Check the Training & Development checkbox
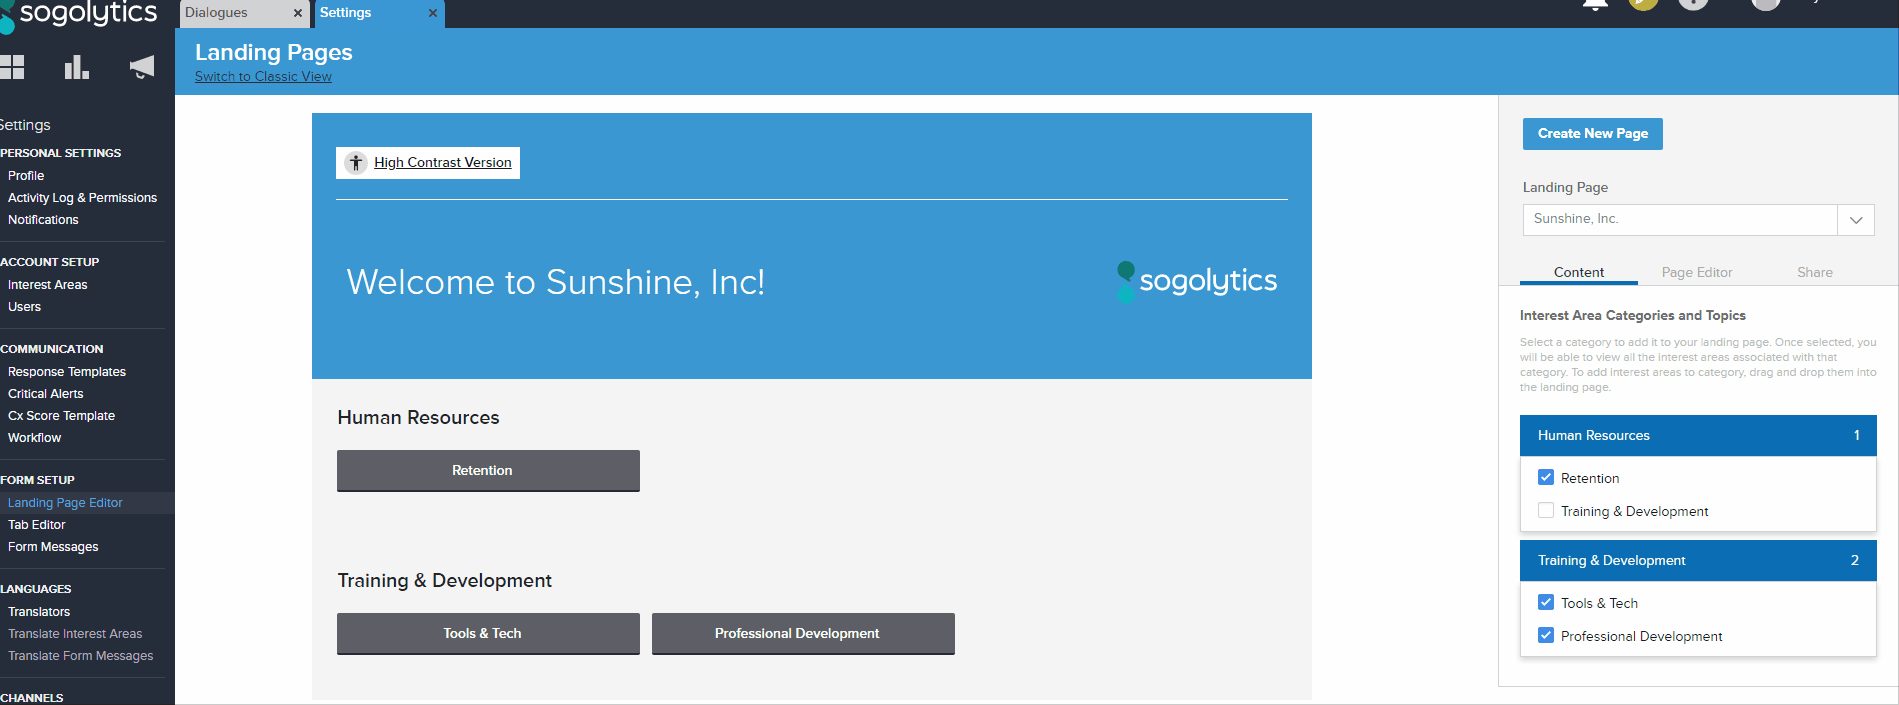This screenshot has height=705, width=1899. tap(1546, 511)
